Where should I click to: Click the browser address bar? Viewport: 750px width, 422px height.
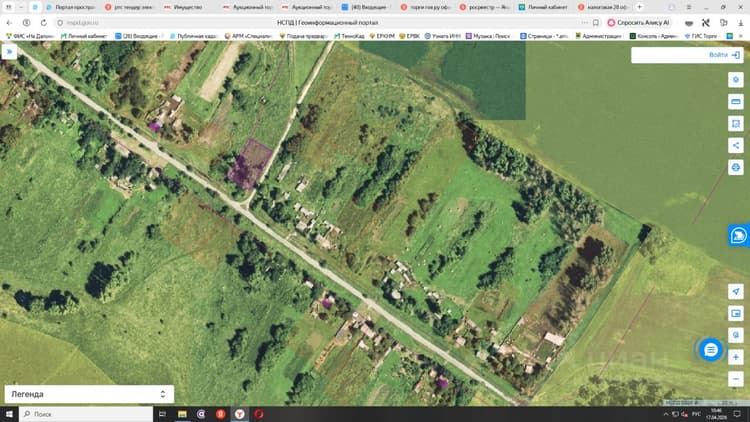tap(320, 22)
